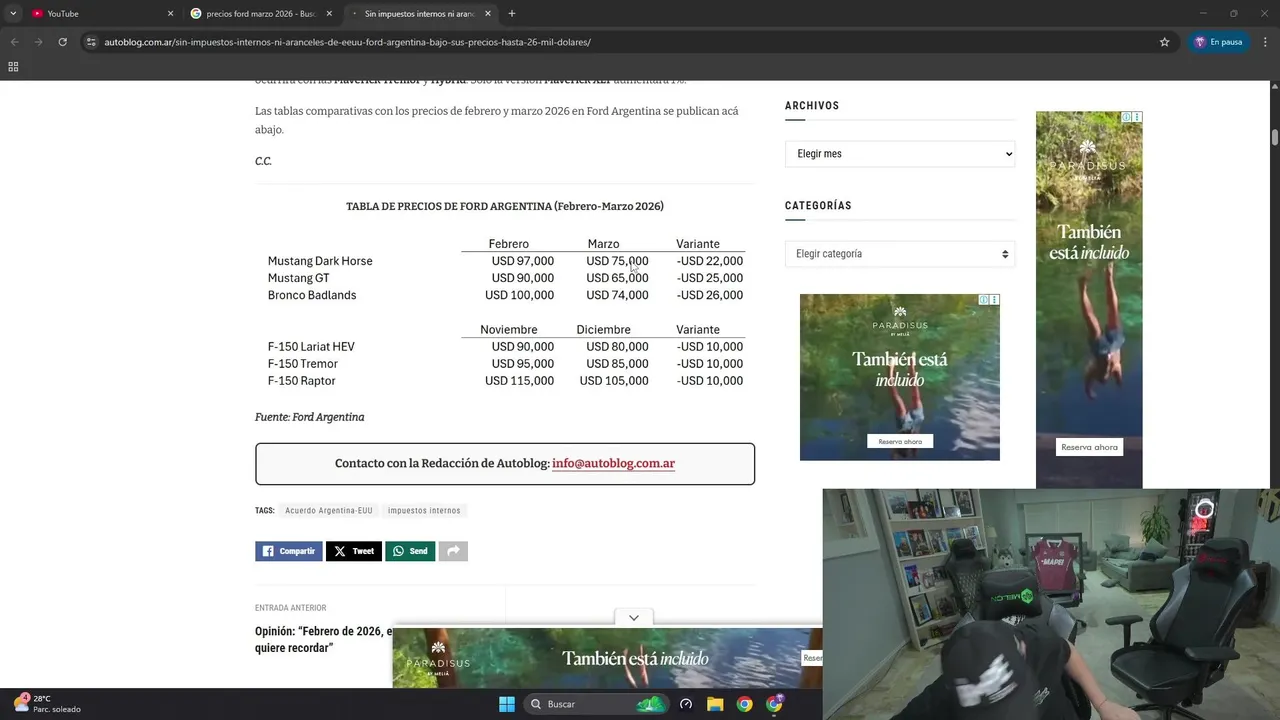Open a new browser tab

(x=512, y=13)
